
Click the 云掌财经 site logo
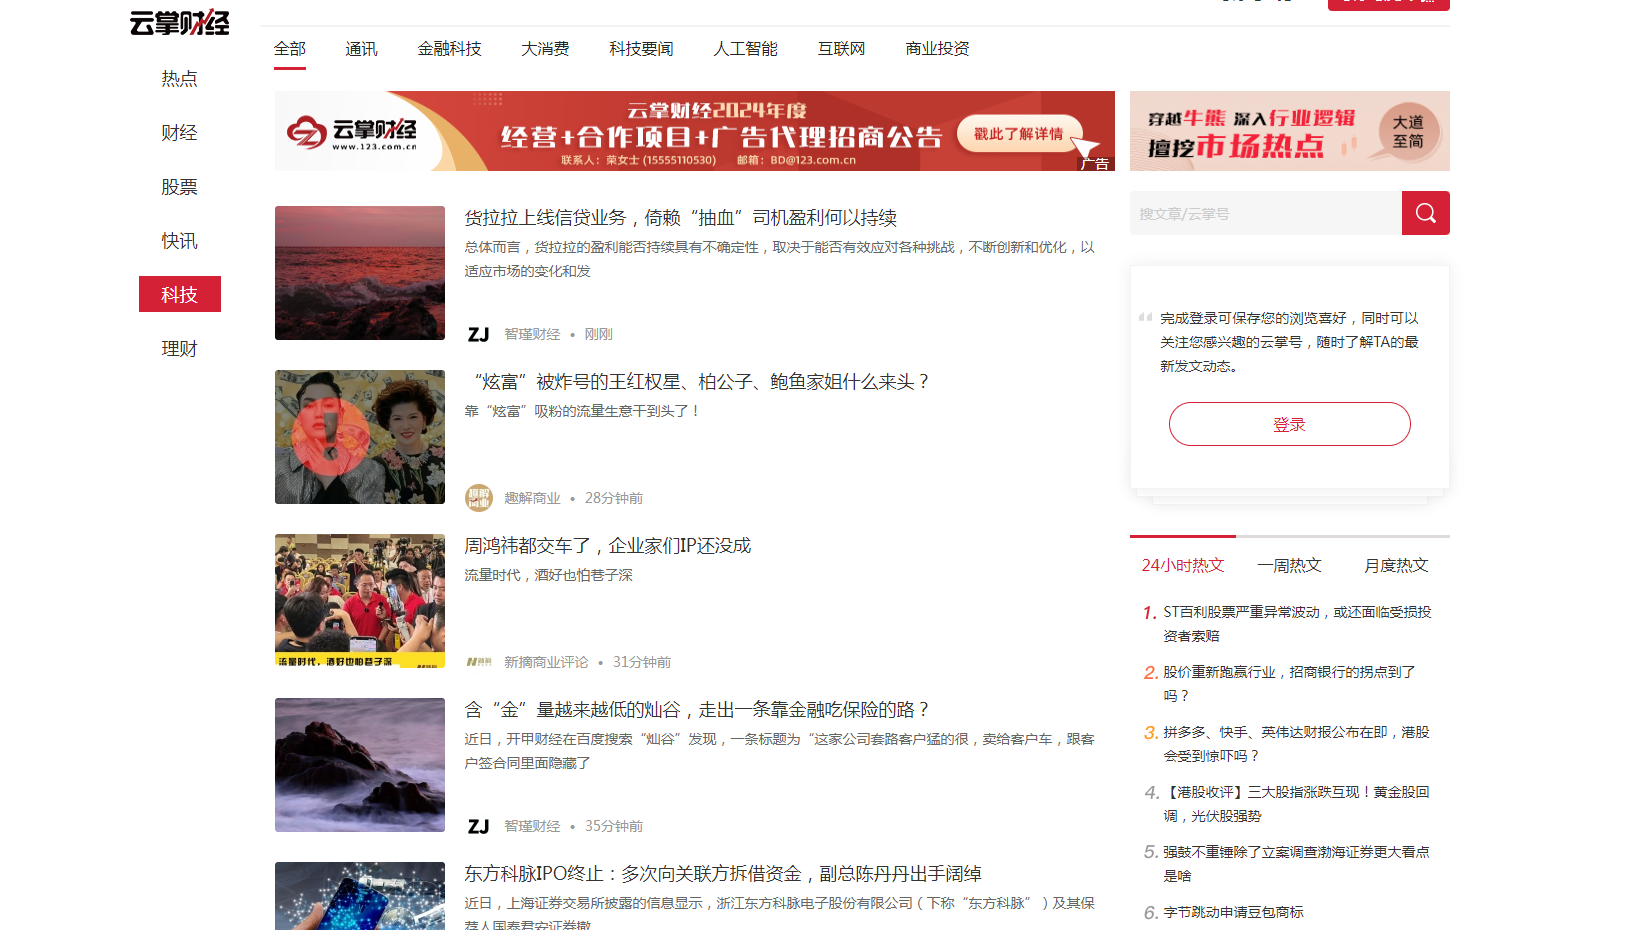(180, 21)
